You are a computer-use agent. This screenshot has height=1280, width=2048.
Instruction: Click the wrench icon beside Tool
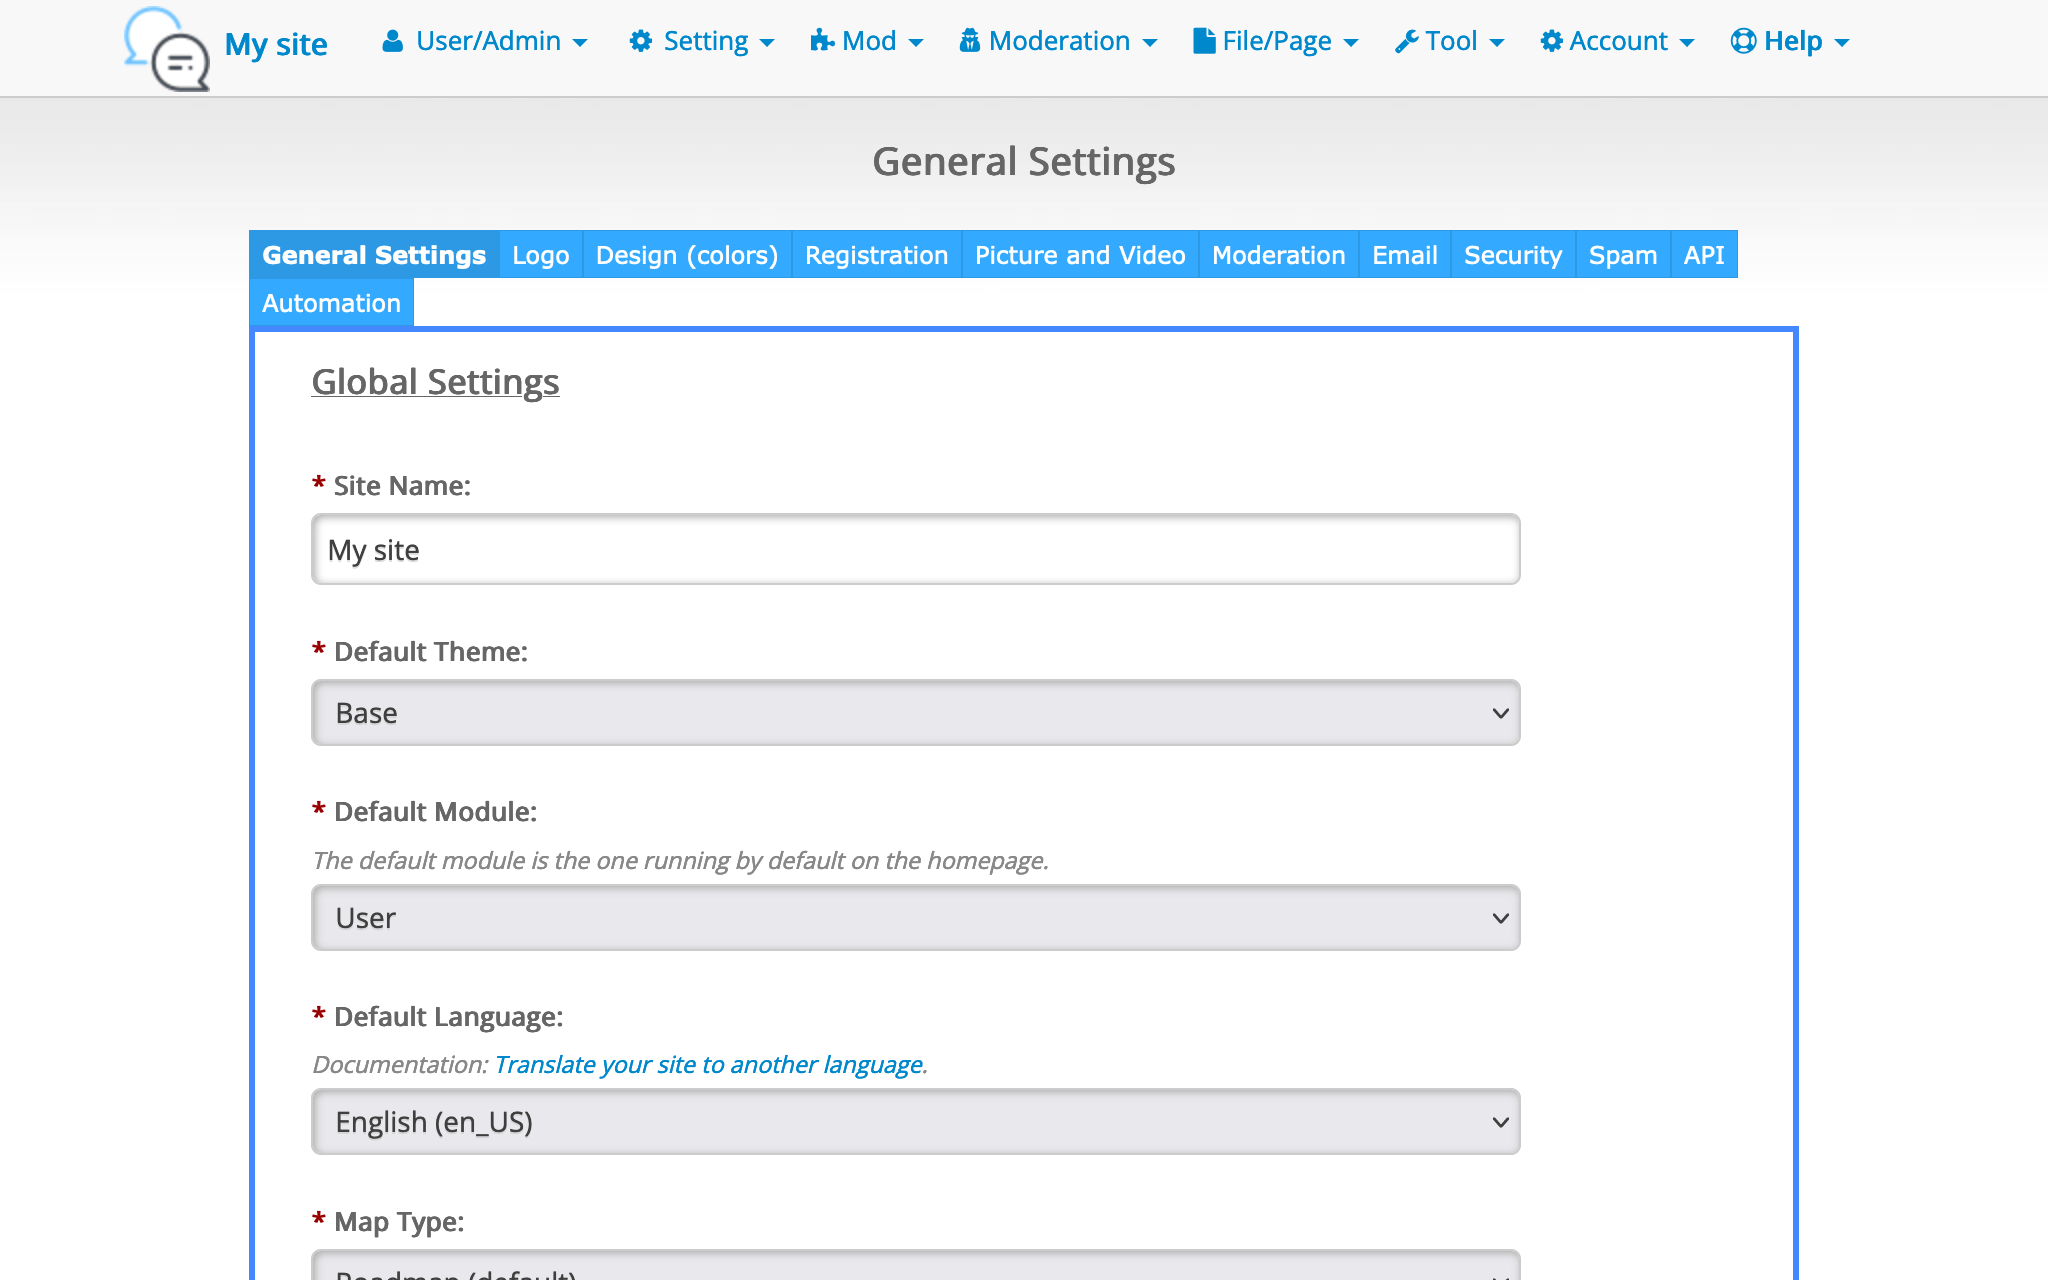tap(1406, 41)
